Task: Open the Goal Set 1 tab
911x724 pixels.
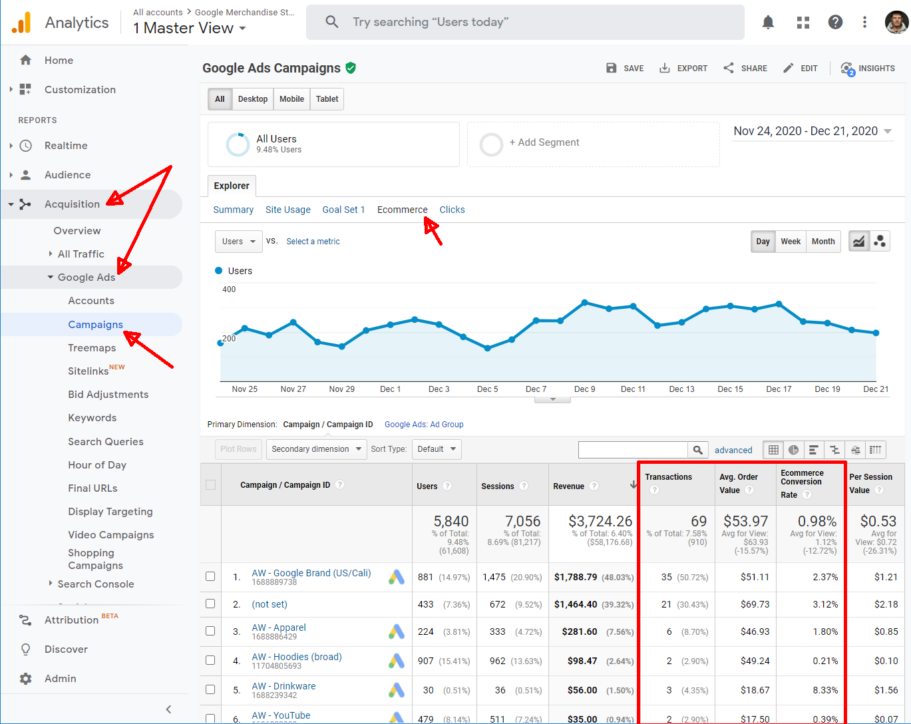Action: click(344, 210)
